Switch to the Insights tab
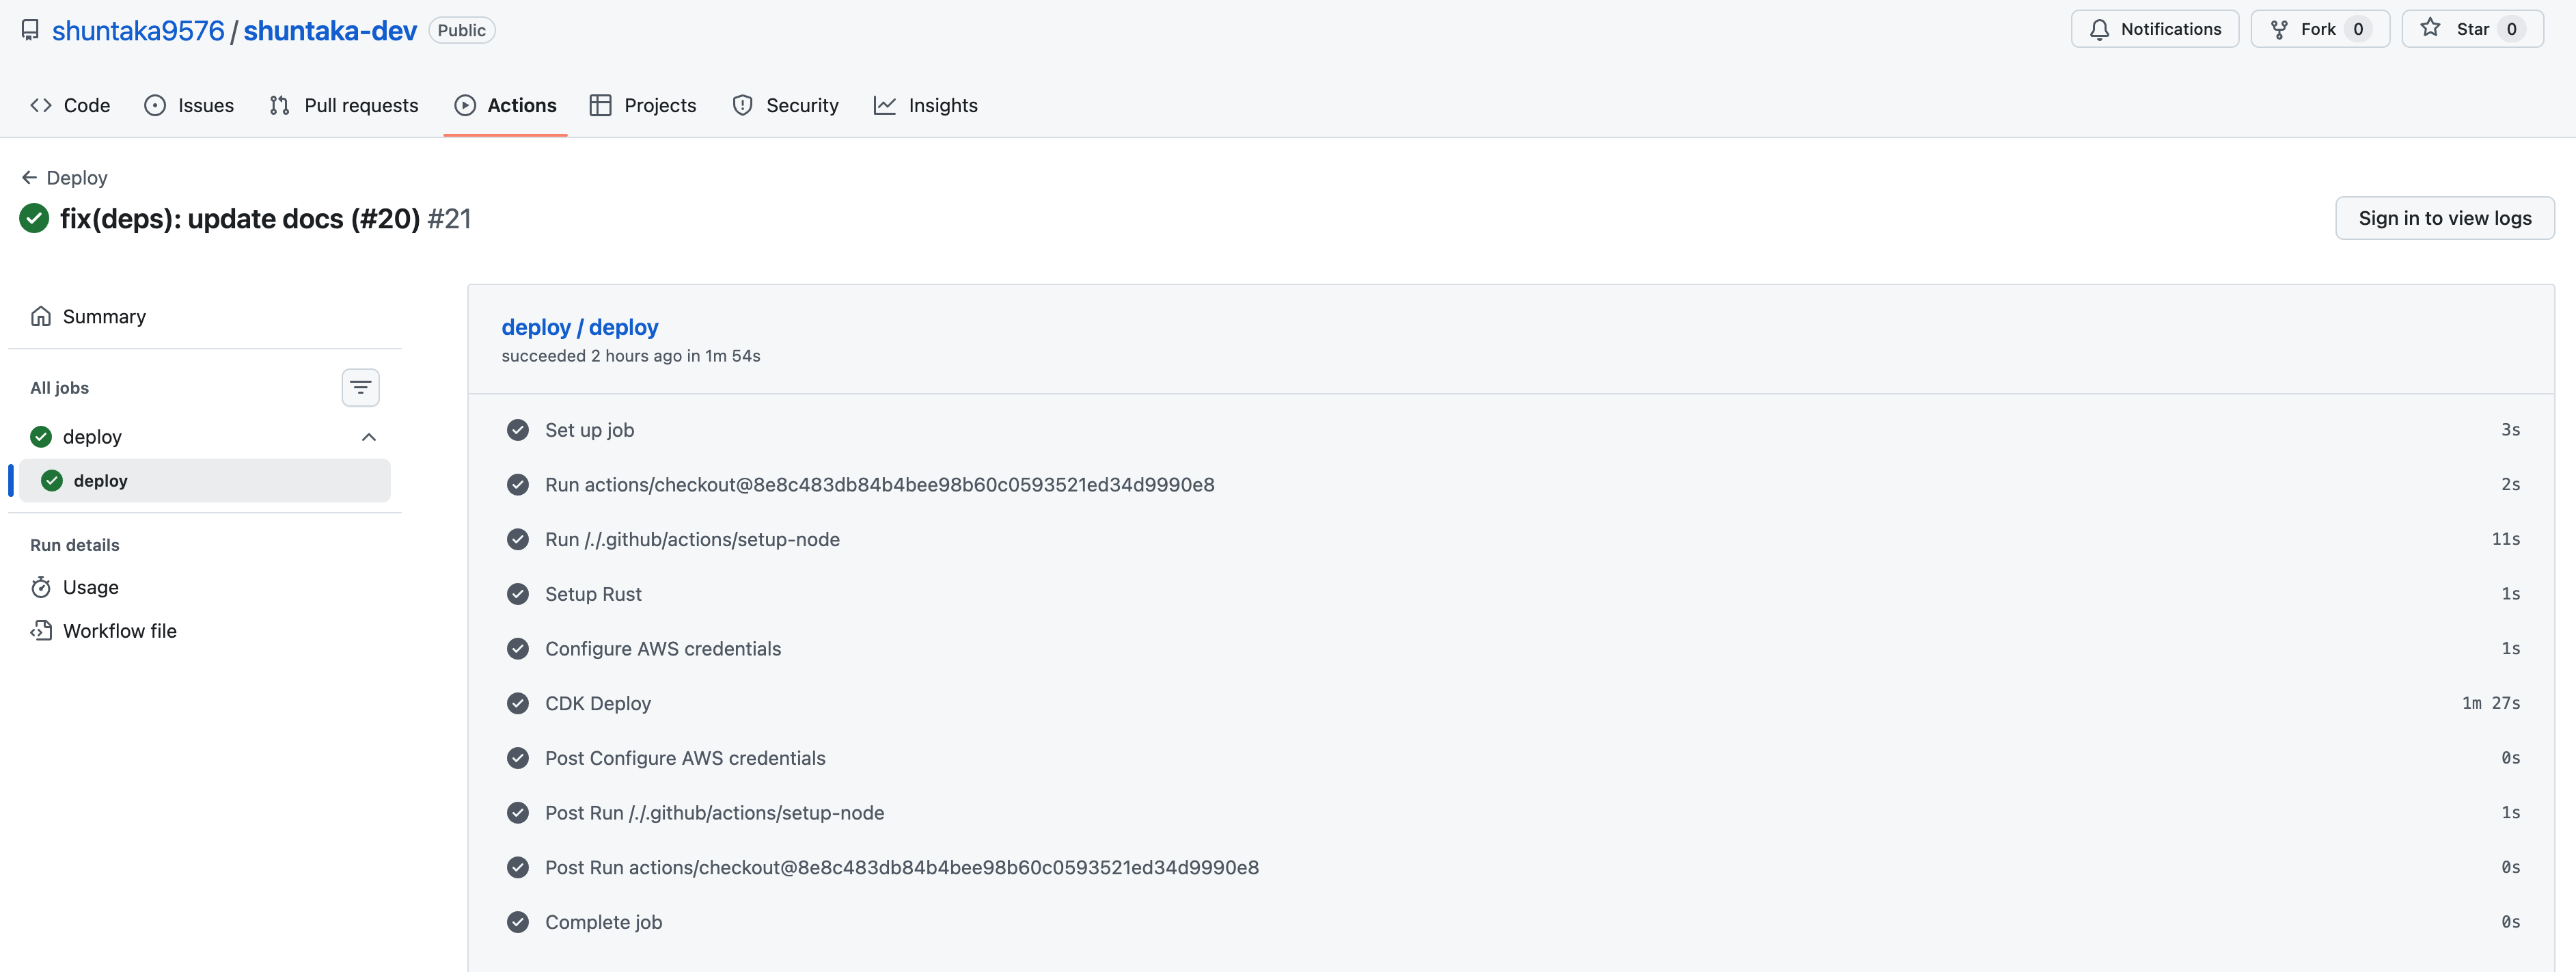This screenshot has width=2576, height=972. pyautogui.click(x=925, y=106)
